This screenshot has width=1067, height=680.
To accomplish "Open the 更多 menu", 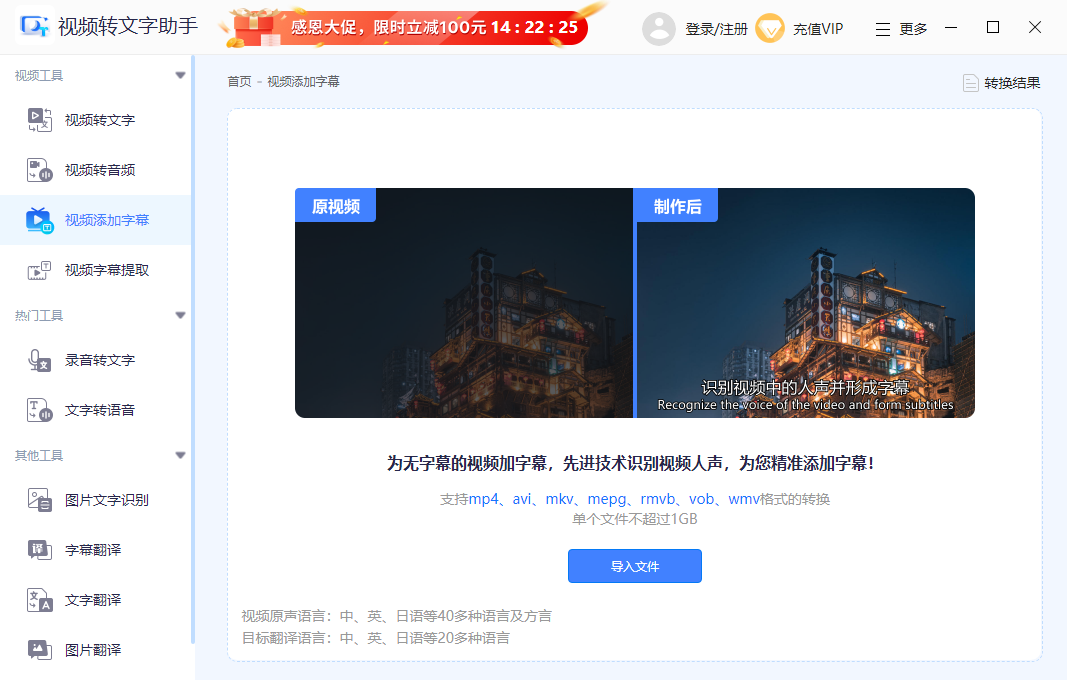I will click(x=905, y=28).
